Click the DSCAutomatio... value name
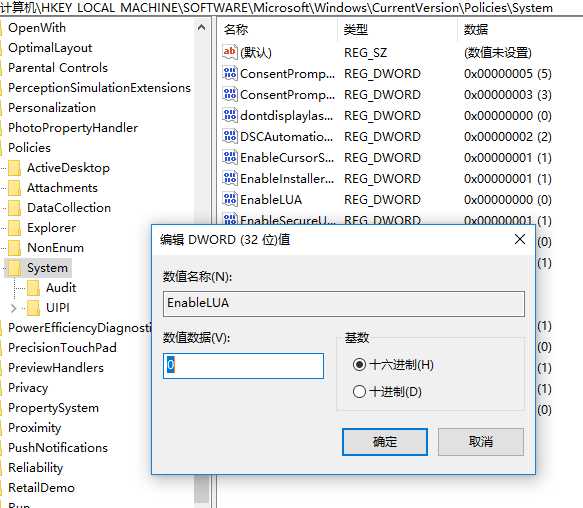Screen dimensions: 583x508 [x=287, y=136]
